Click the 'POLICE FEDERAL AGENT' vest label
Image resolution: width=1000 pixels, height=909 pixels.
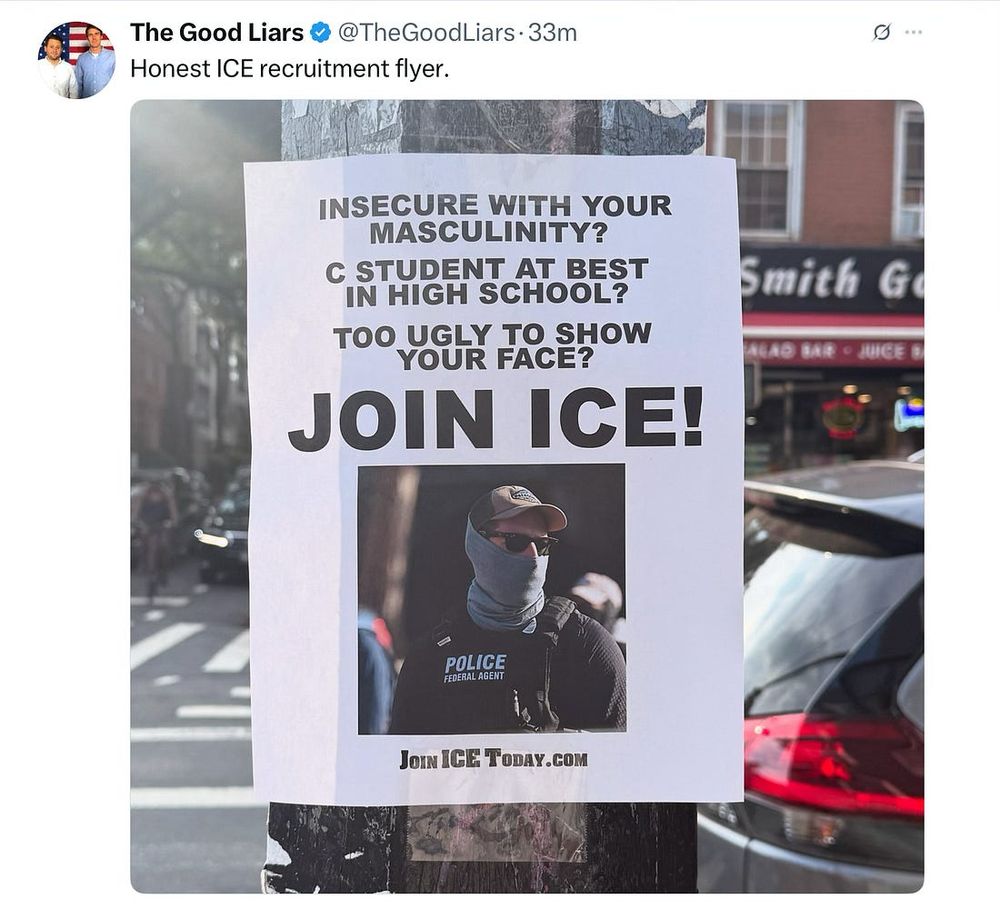click(475, 668)
